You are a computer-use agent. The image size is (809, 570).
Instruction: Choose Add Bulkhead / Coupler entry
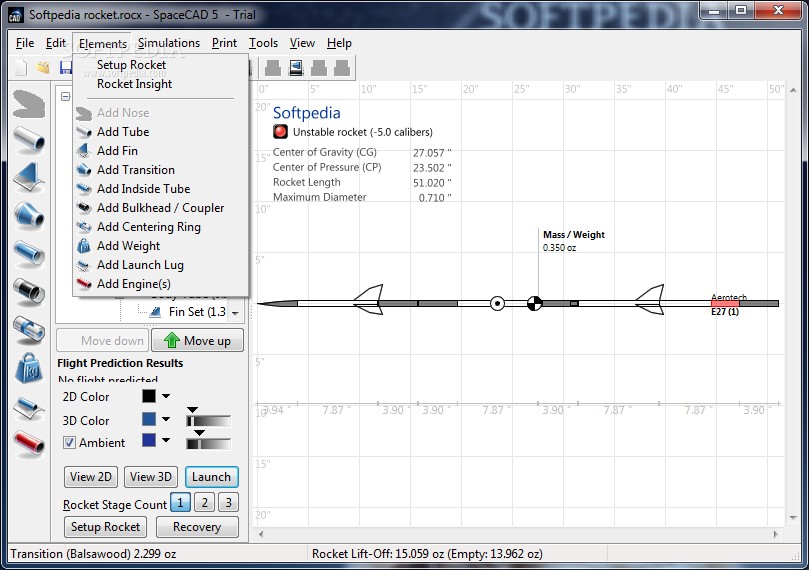[160, 208]
